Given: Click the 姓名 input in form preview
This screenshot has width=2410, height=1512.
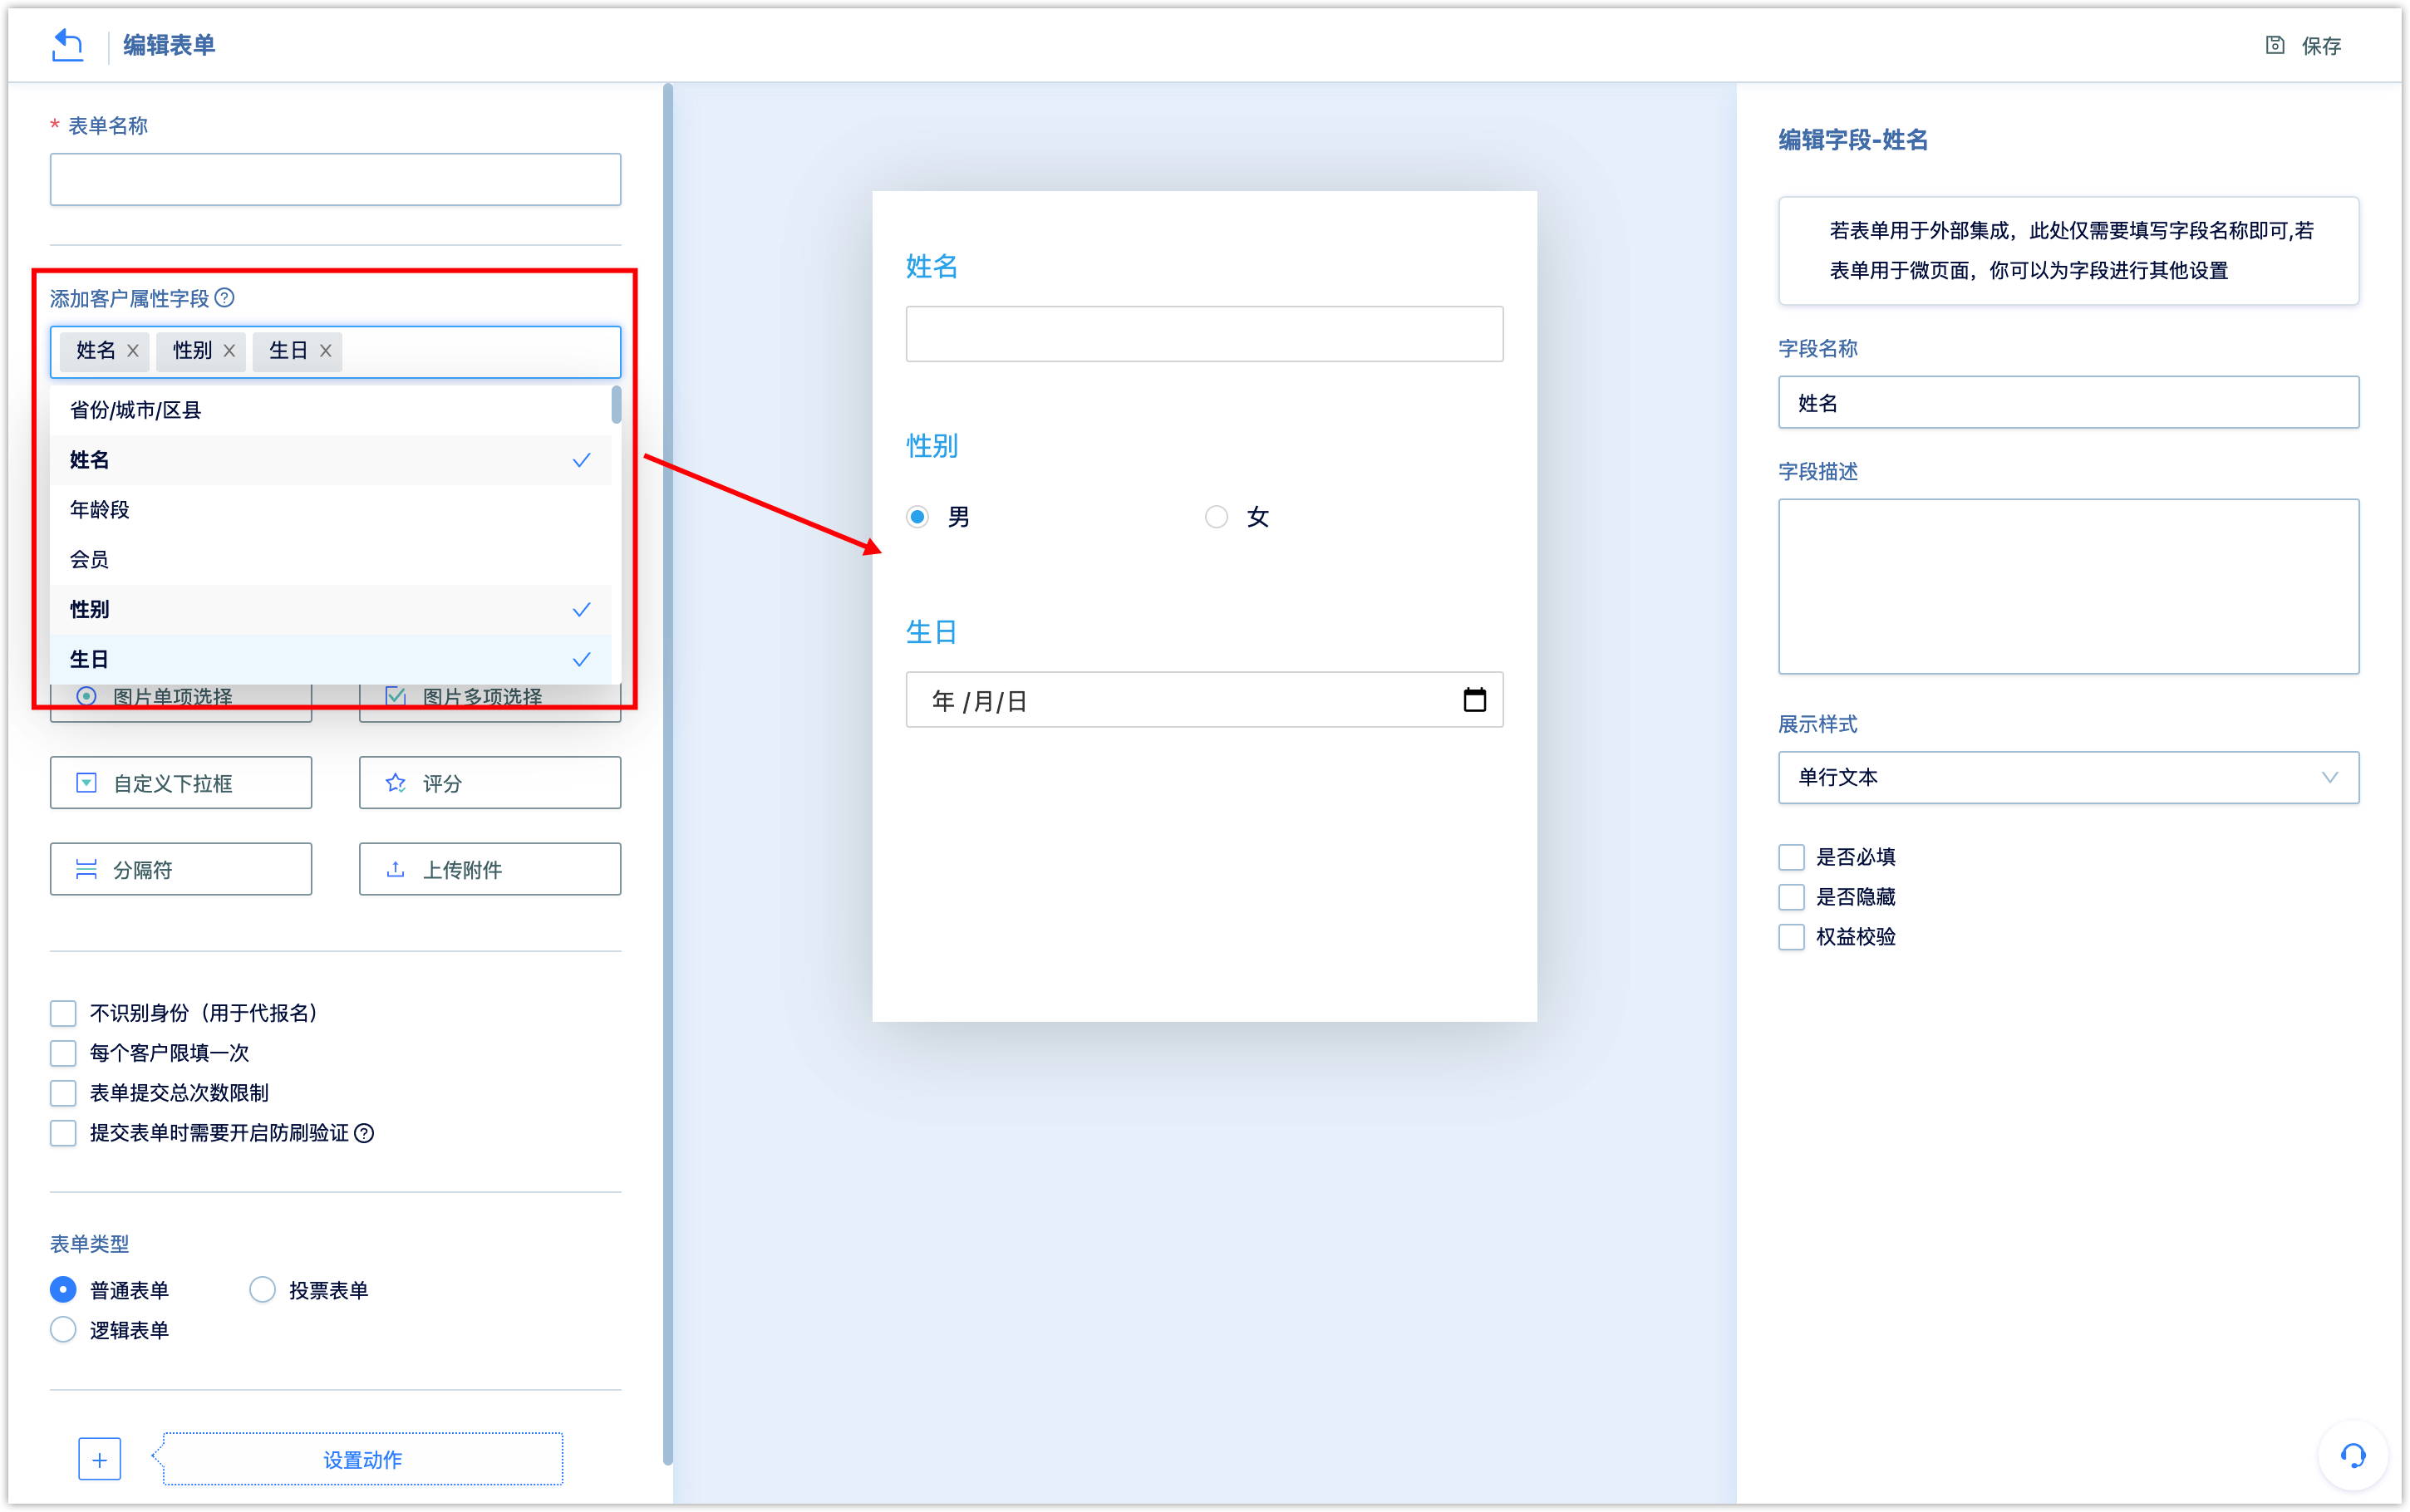Looking at the screenshot, I should click(1204, 334).
